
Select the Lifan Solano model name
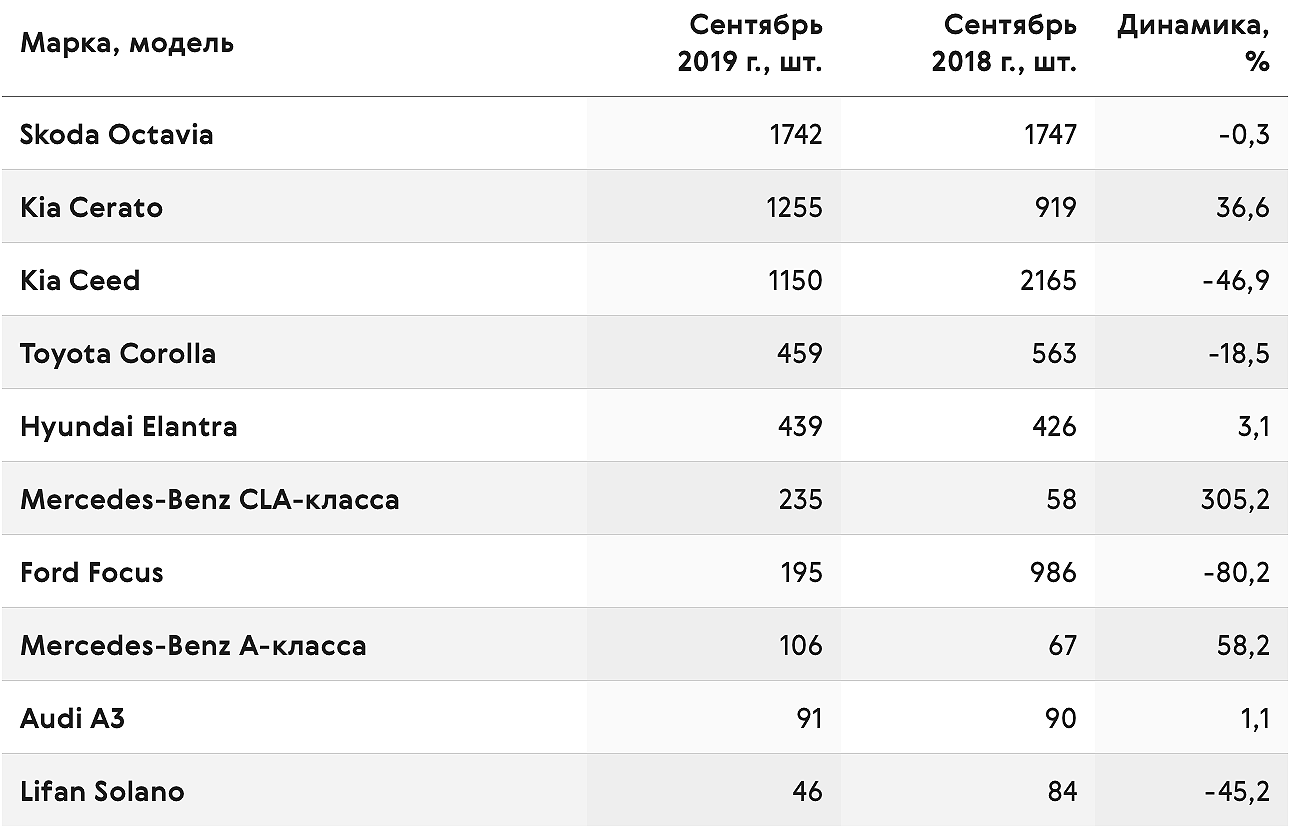(x=102, y=791)
